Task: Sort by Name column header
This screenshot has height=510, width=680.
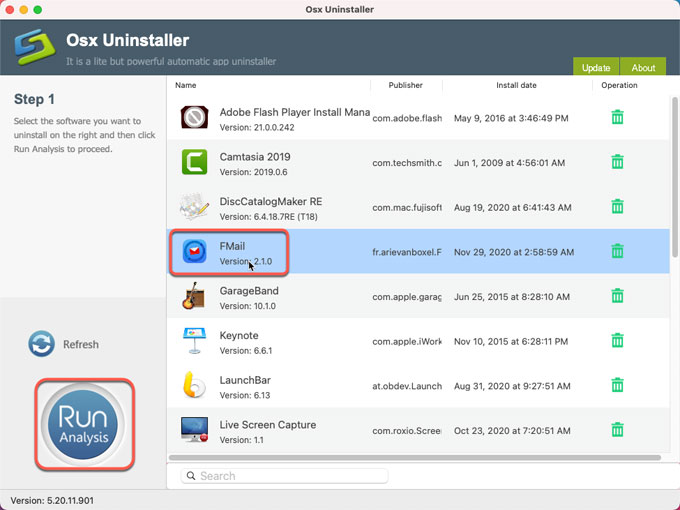Action: coord(186,85)
